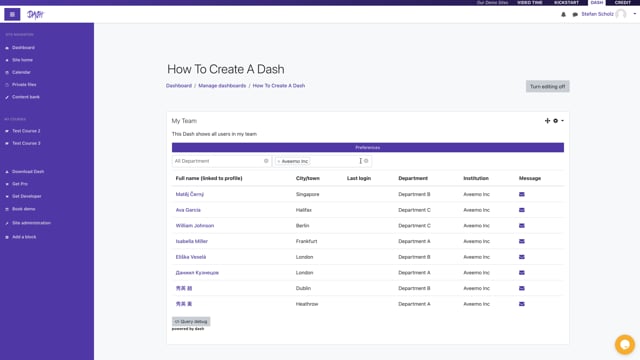Click message envelope for Isabella Miller
This screenshot has height=360, width=640.
(522, 241)
